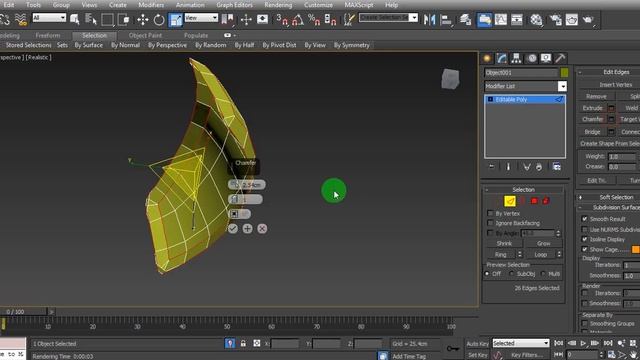This screenshot has height=360, width=640.
Task: Select Multi preview selection radio
Action: tap(543, 274)
